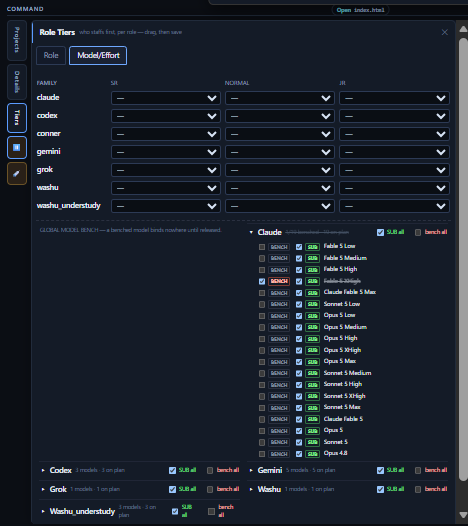Uncheck the bench checkbox for Fable 5 XHigh
The height and width of the screenshot is (526, 468).
click(262, 281)
